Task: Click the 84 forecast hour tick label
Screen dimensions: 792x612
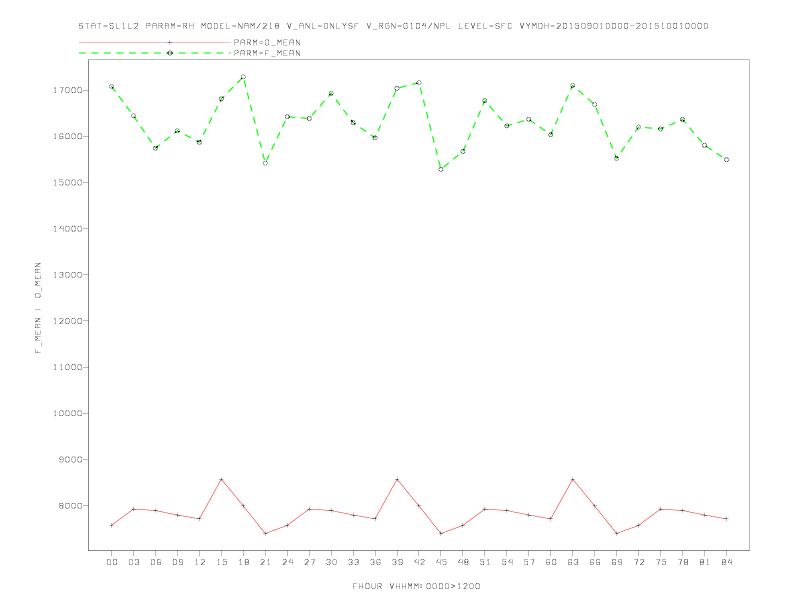Action: tap(726, 562)
